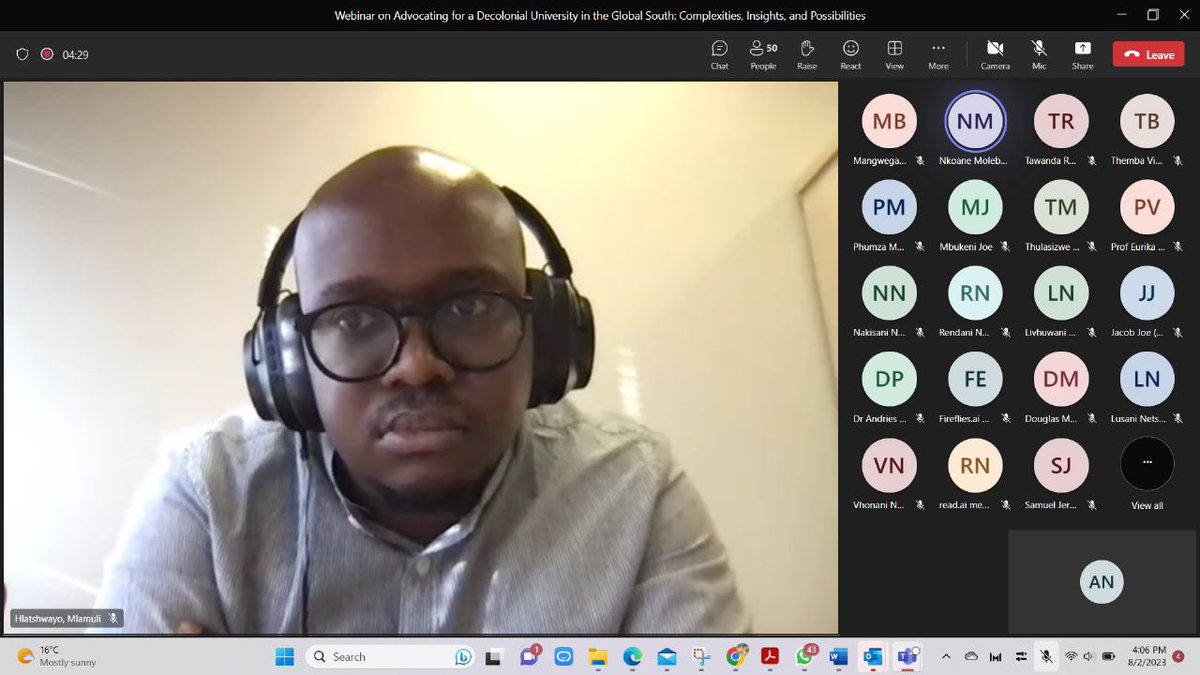
Task: Open the View layout options
Action: pos(894,54)
